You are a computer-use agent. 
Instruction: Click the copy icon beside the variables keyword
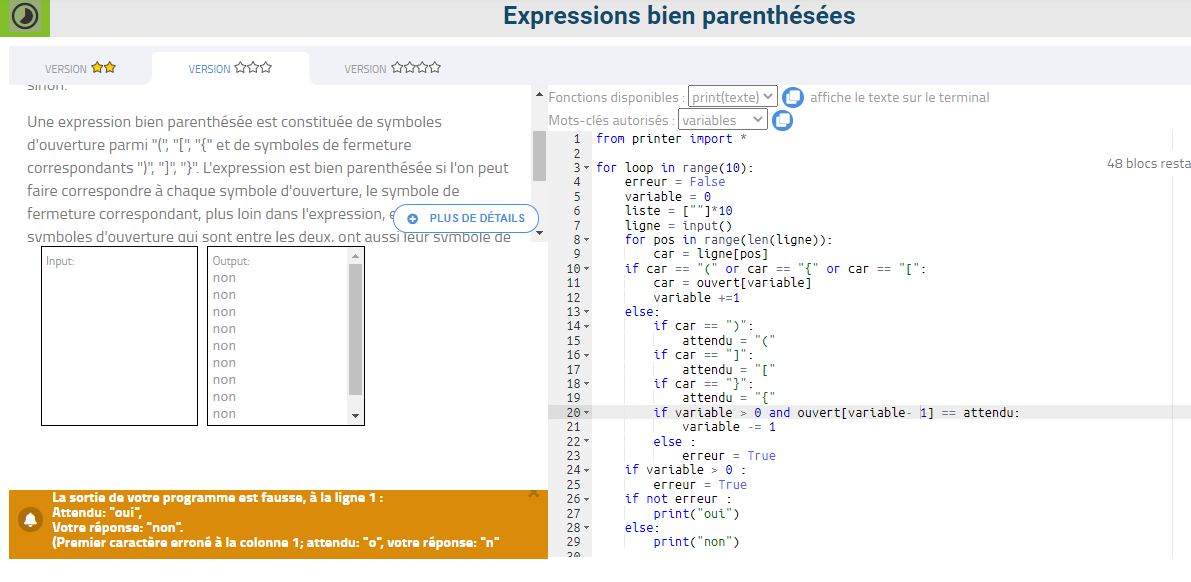[783, 120]
